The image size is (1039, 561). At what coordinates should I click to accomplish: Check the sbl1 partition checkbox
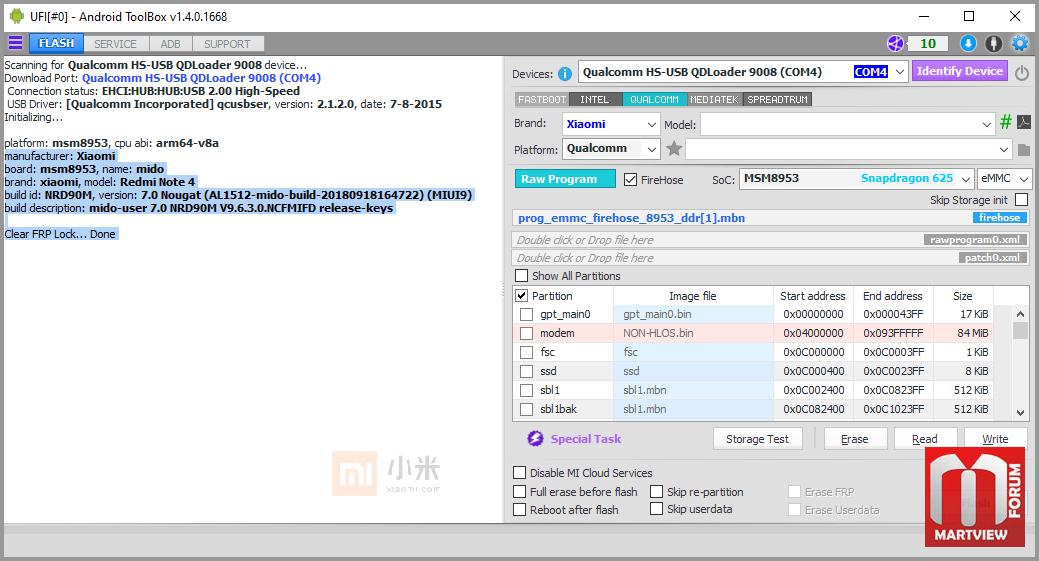(527, 390)
